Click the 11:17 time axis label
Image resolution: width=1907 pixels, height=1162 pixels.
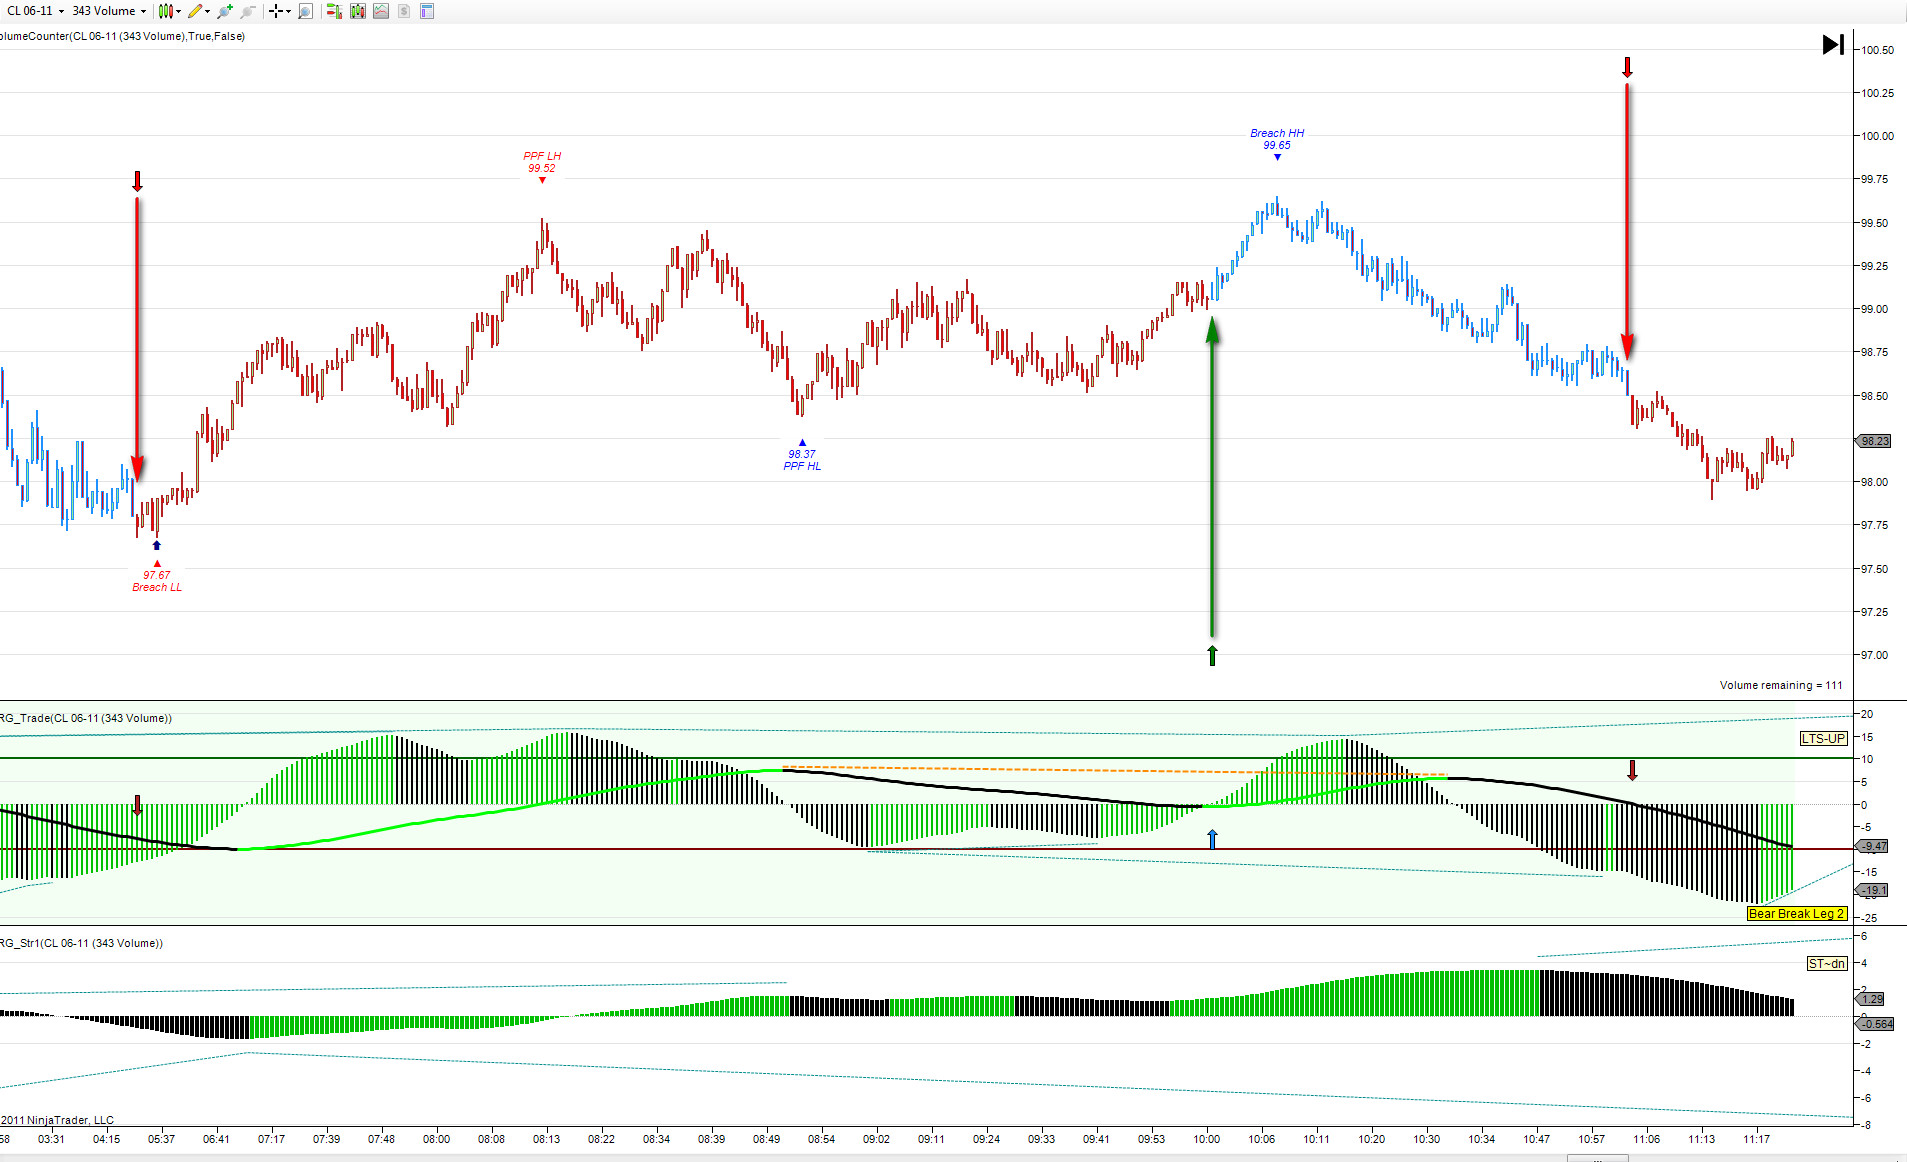point(1757,1139)
